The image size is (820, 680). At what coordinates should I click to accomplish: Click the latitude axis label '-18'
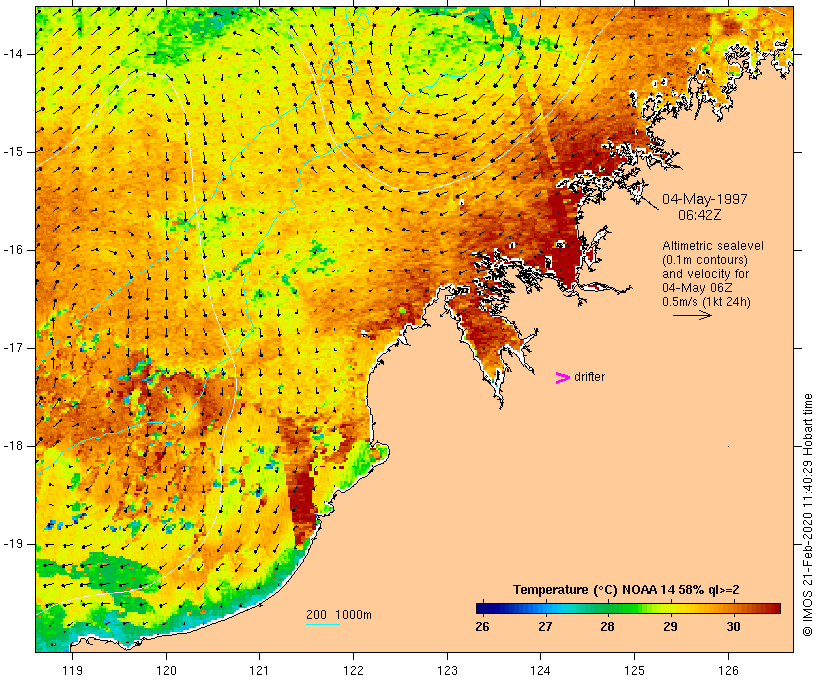(13, 446)
